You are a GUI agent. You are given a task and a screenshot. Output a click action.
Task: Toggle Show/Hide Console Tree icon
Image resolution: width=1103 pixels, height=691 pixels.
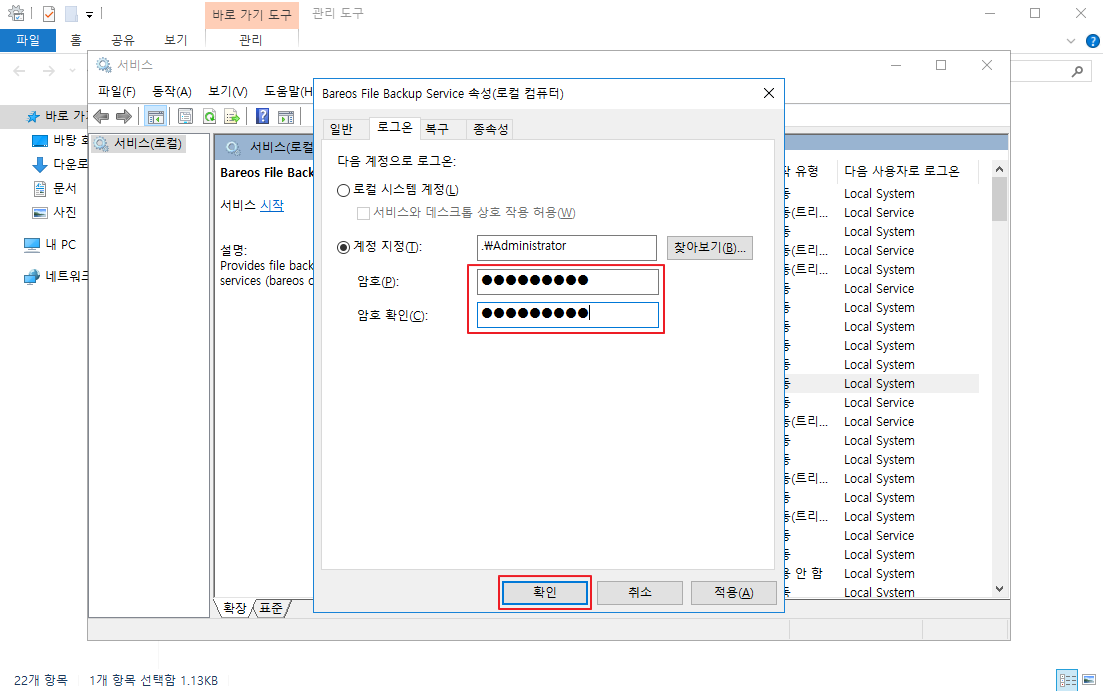click(155, 116)
